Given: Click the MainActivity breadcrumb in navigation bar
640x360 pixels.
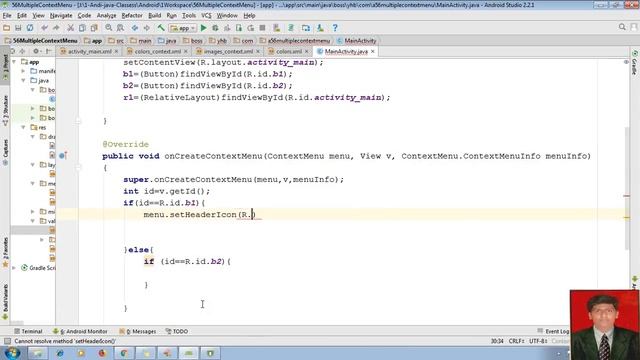Looking at the screenshot, I should click(x=357, y=41).
